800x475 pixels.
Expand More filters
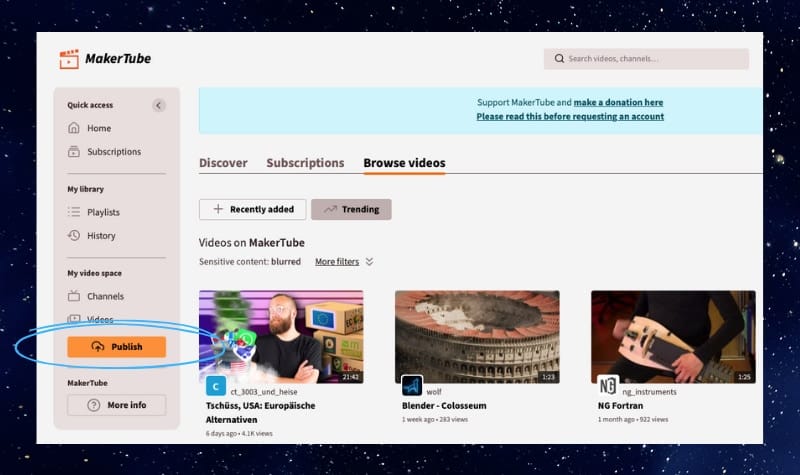(344, 262)
